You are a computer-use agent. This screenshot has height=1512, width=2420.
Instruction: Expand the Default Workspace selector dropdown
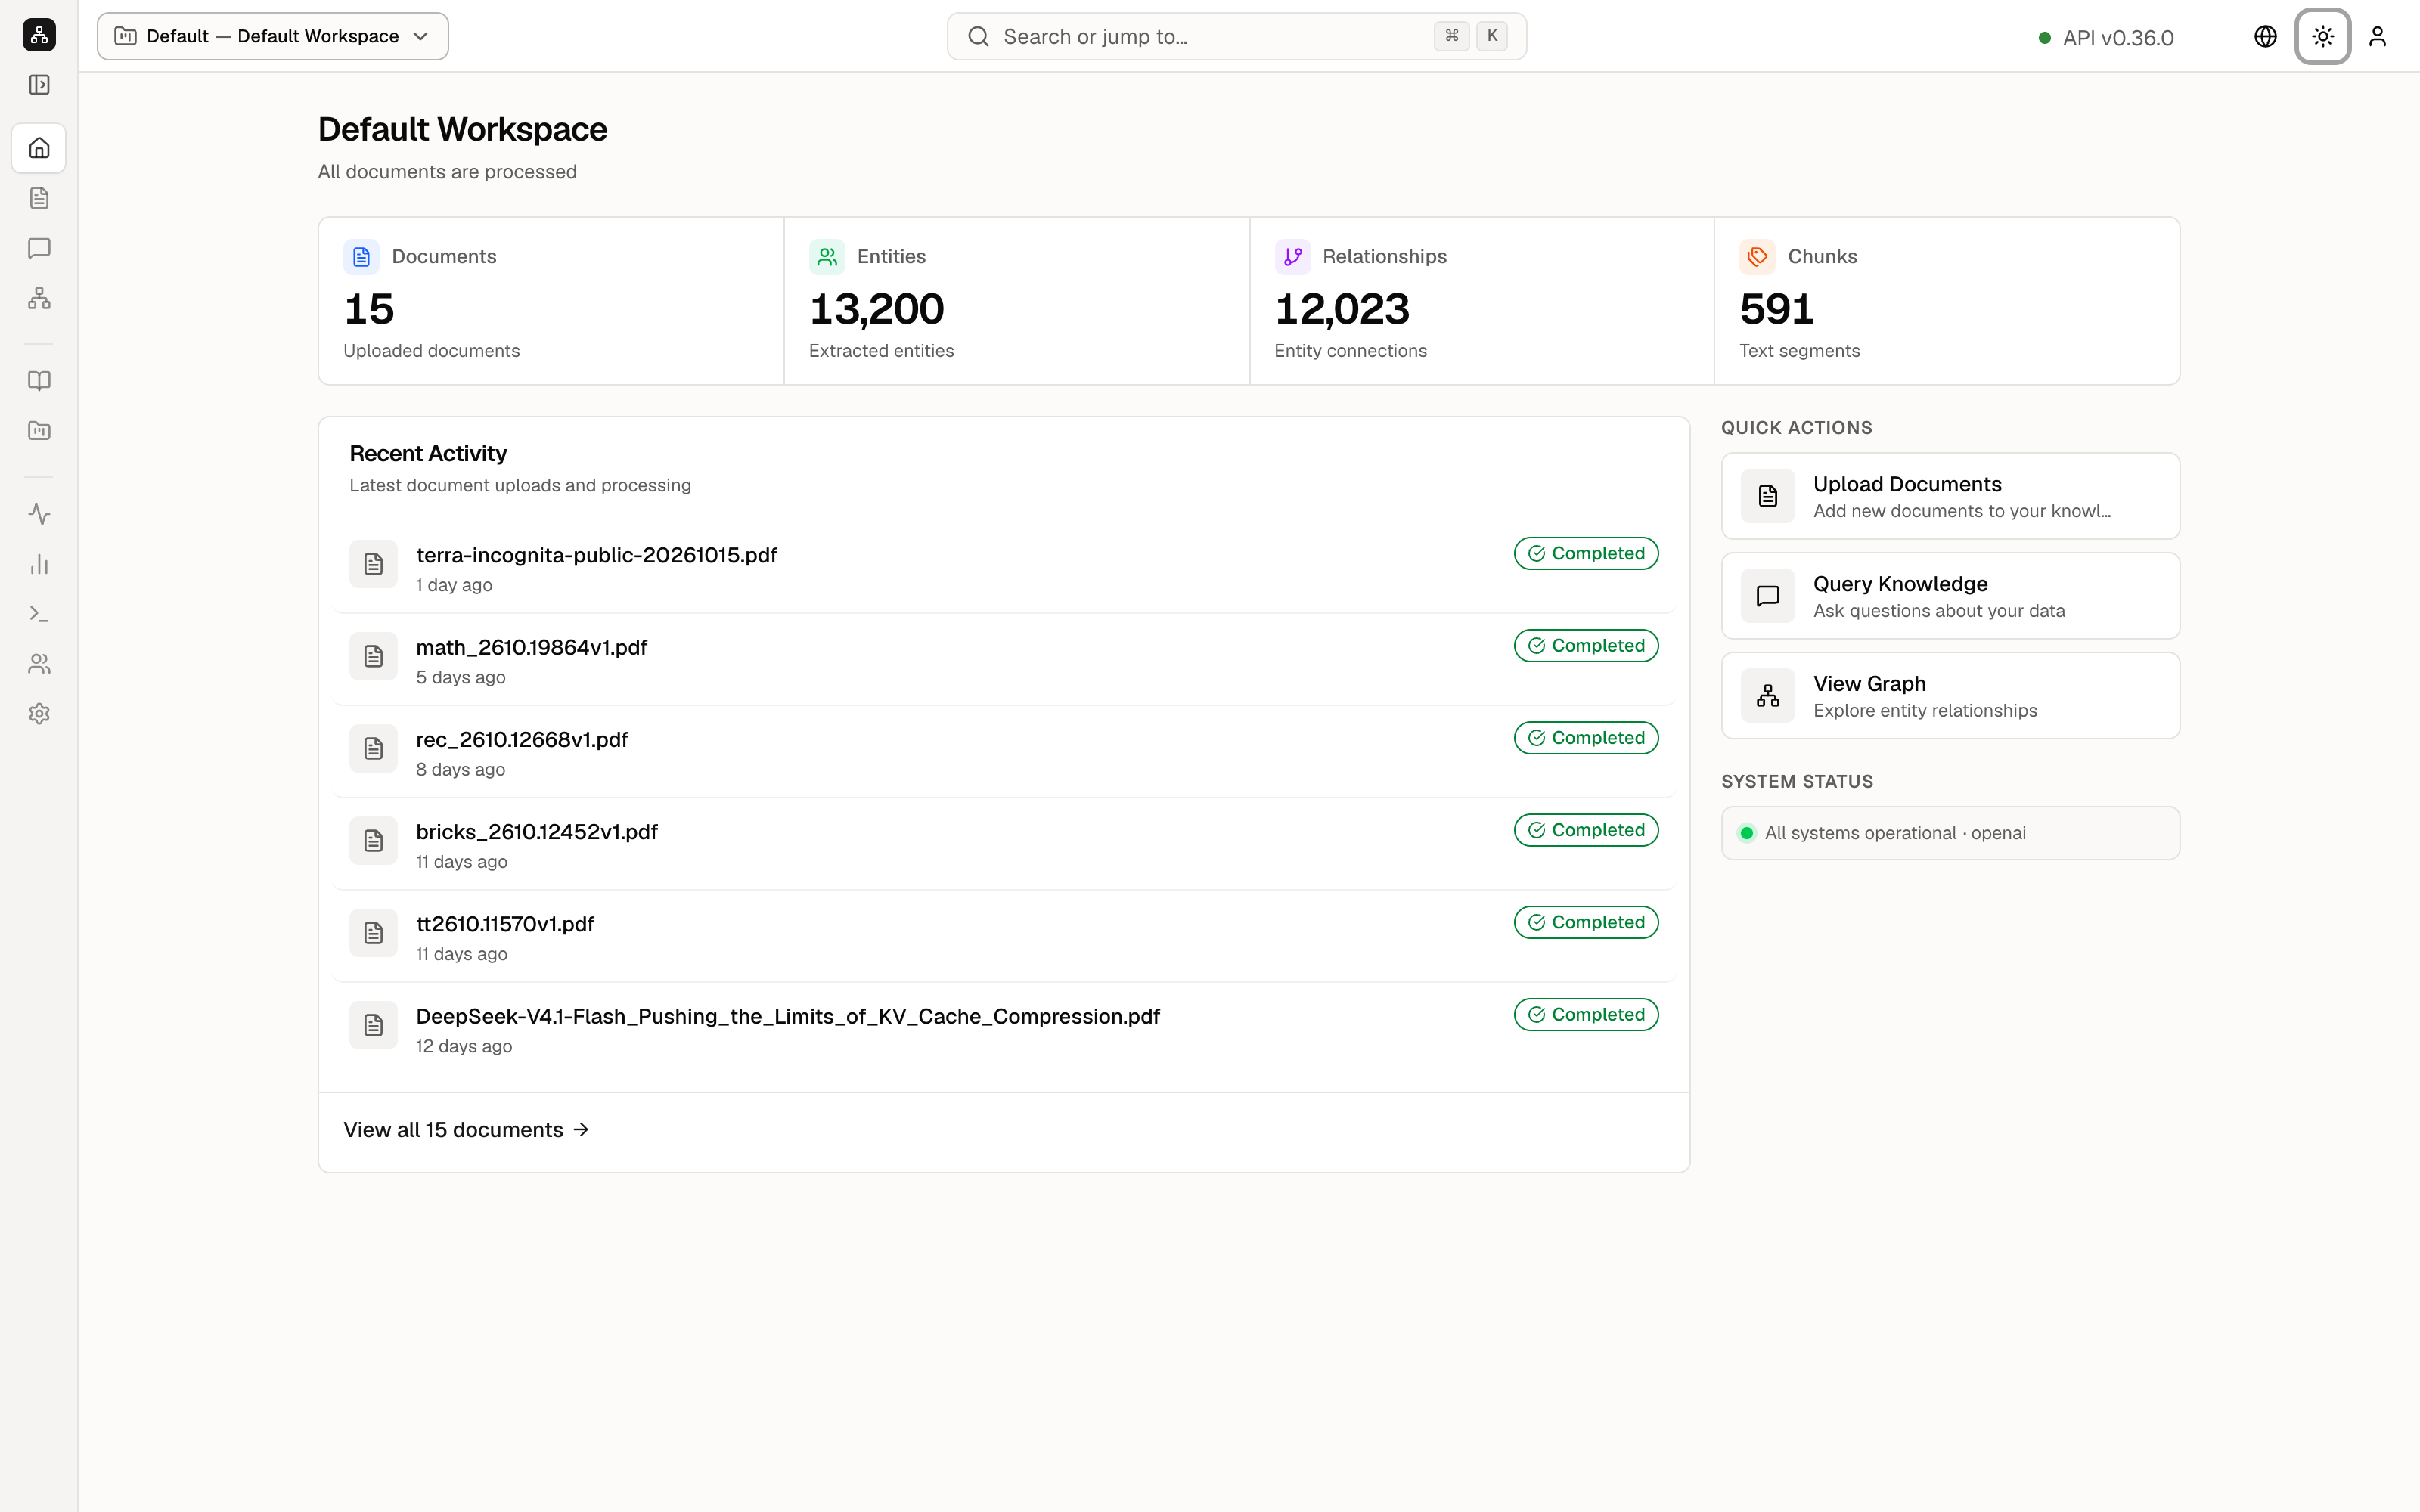click(273, 36)
